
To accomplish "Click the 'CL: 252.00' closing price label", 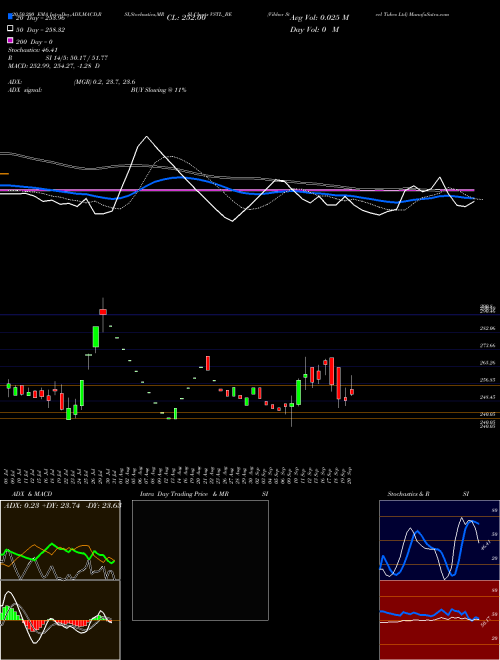I will pos(186,18).
